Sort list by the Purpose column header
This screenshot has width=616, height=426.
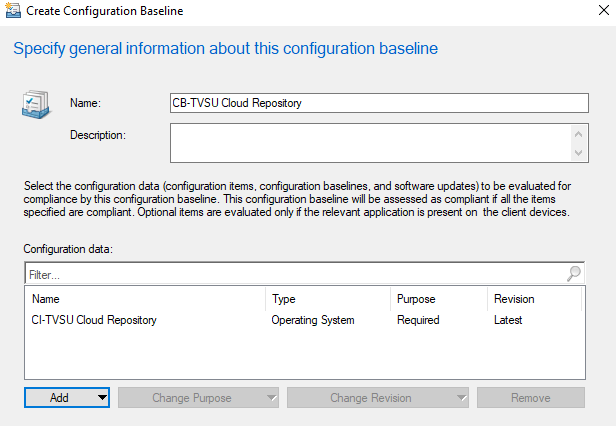pos(438,298)
